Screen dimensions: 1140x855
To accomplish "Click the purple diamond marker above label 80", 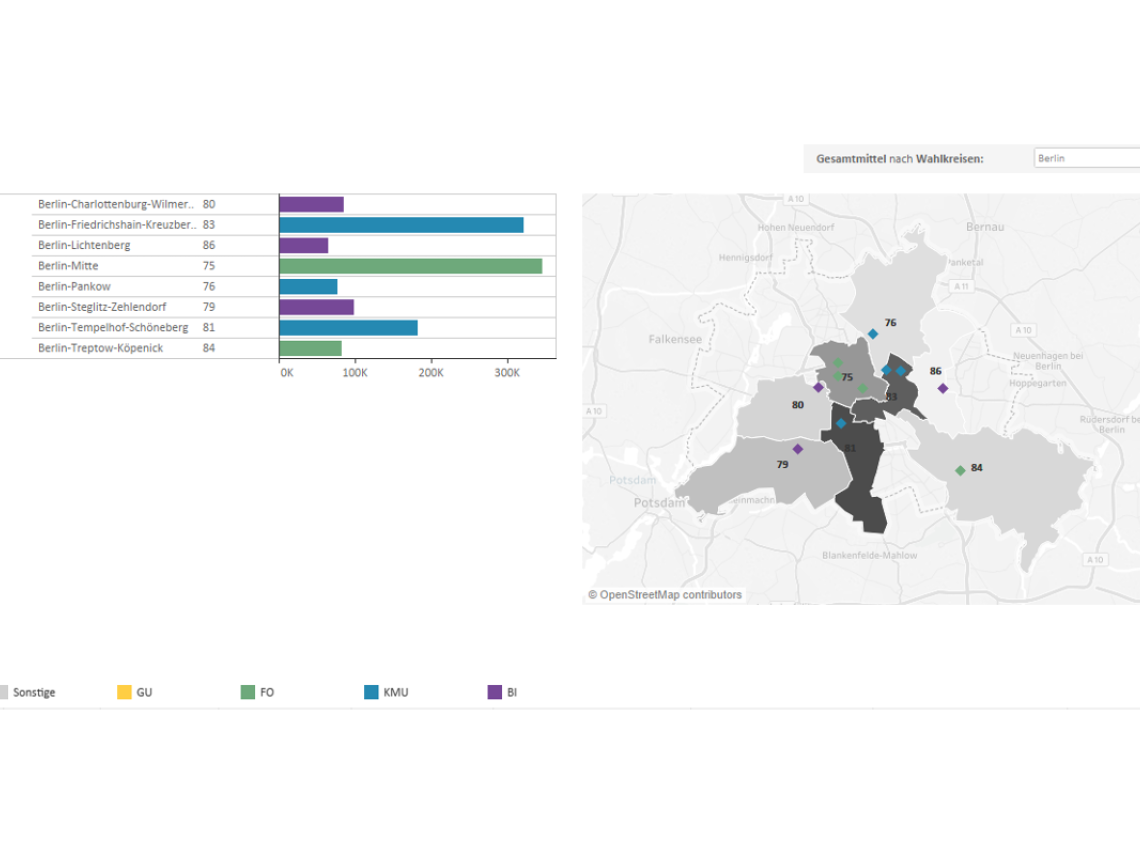I will (818, 387).
